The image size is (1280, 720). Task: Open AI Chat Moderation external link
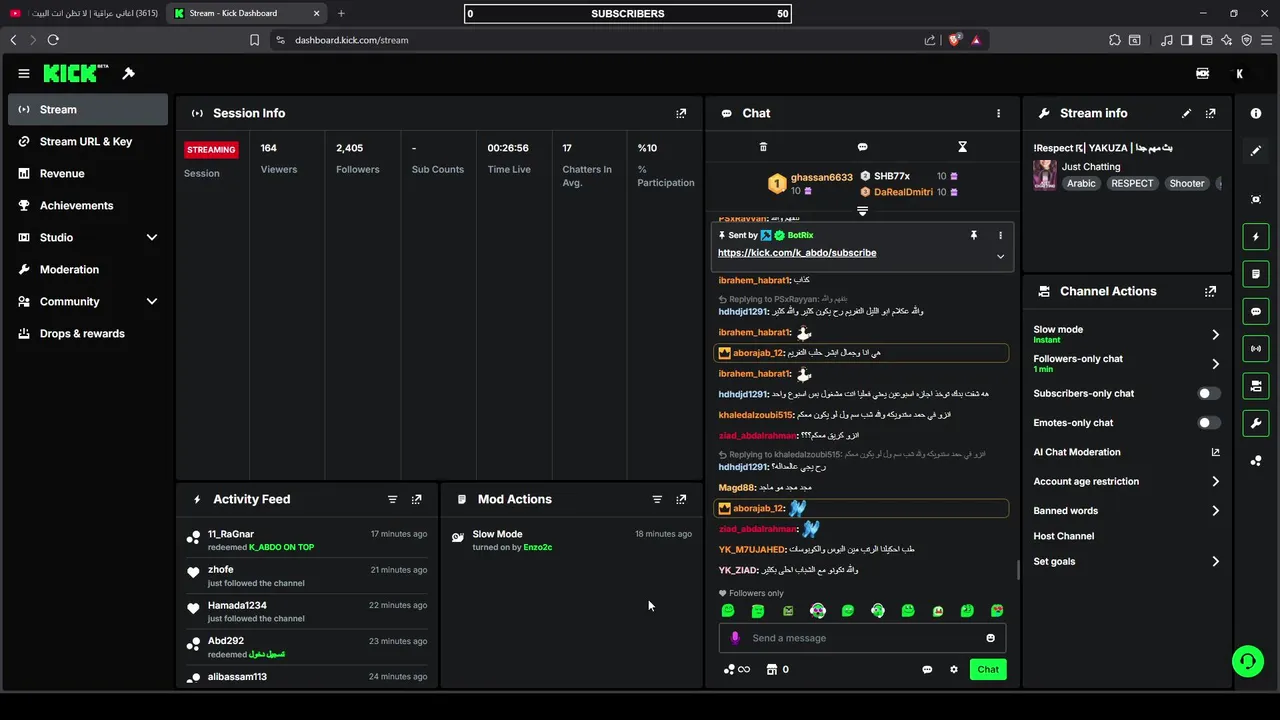[x=1215, y=452]
